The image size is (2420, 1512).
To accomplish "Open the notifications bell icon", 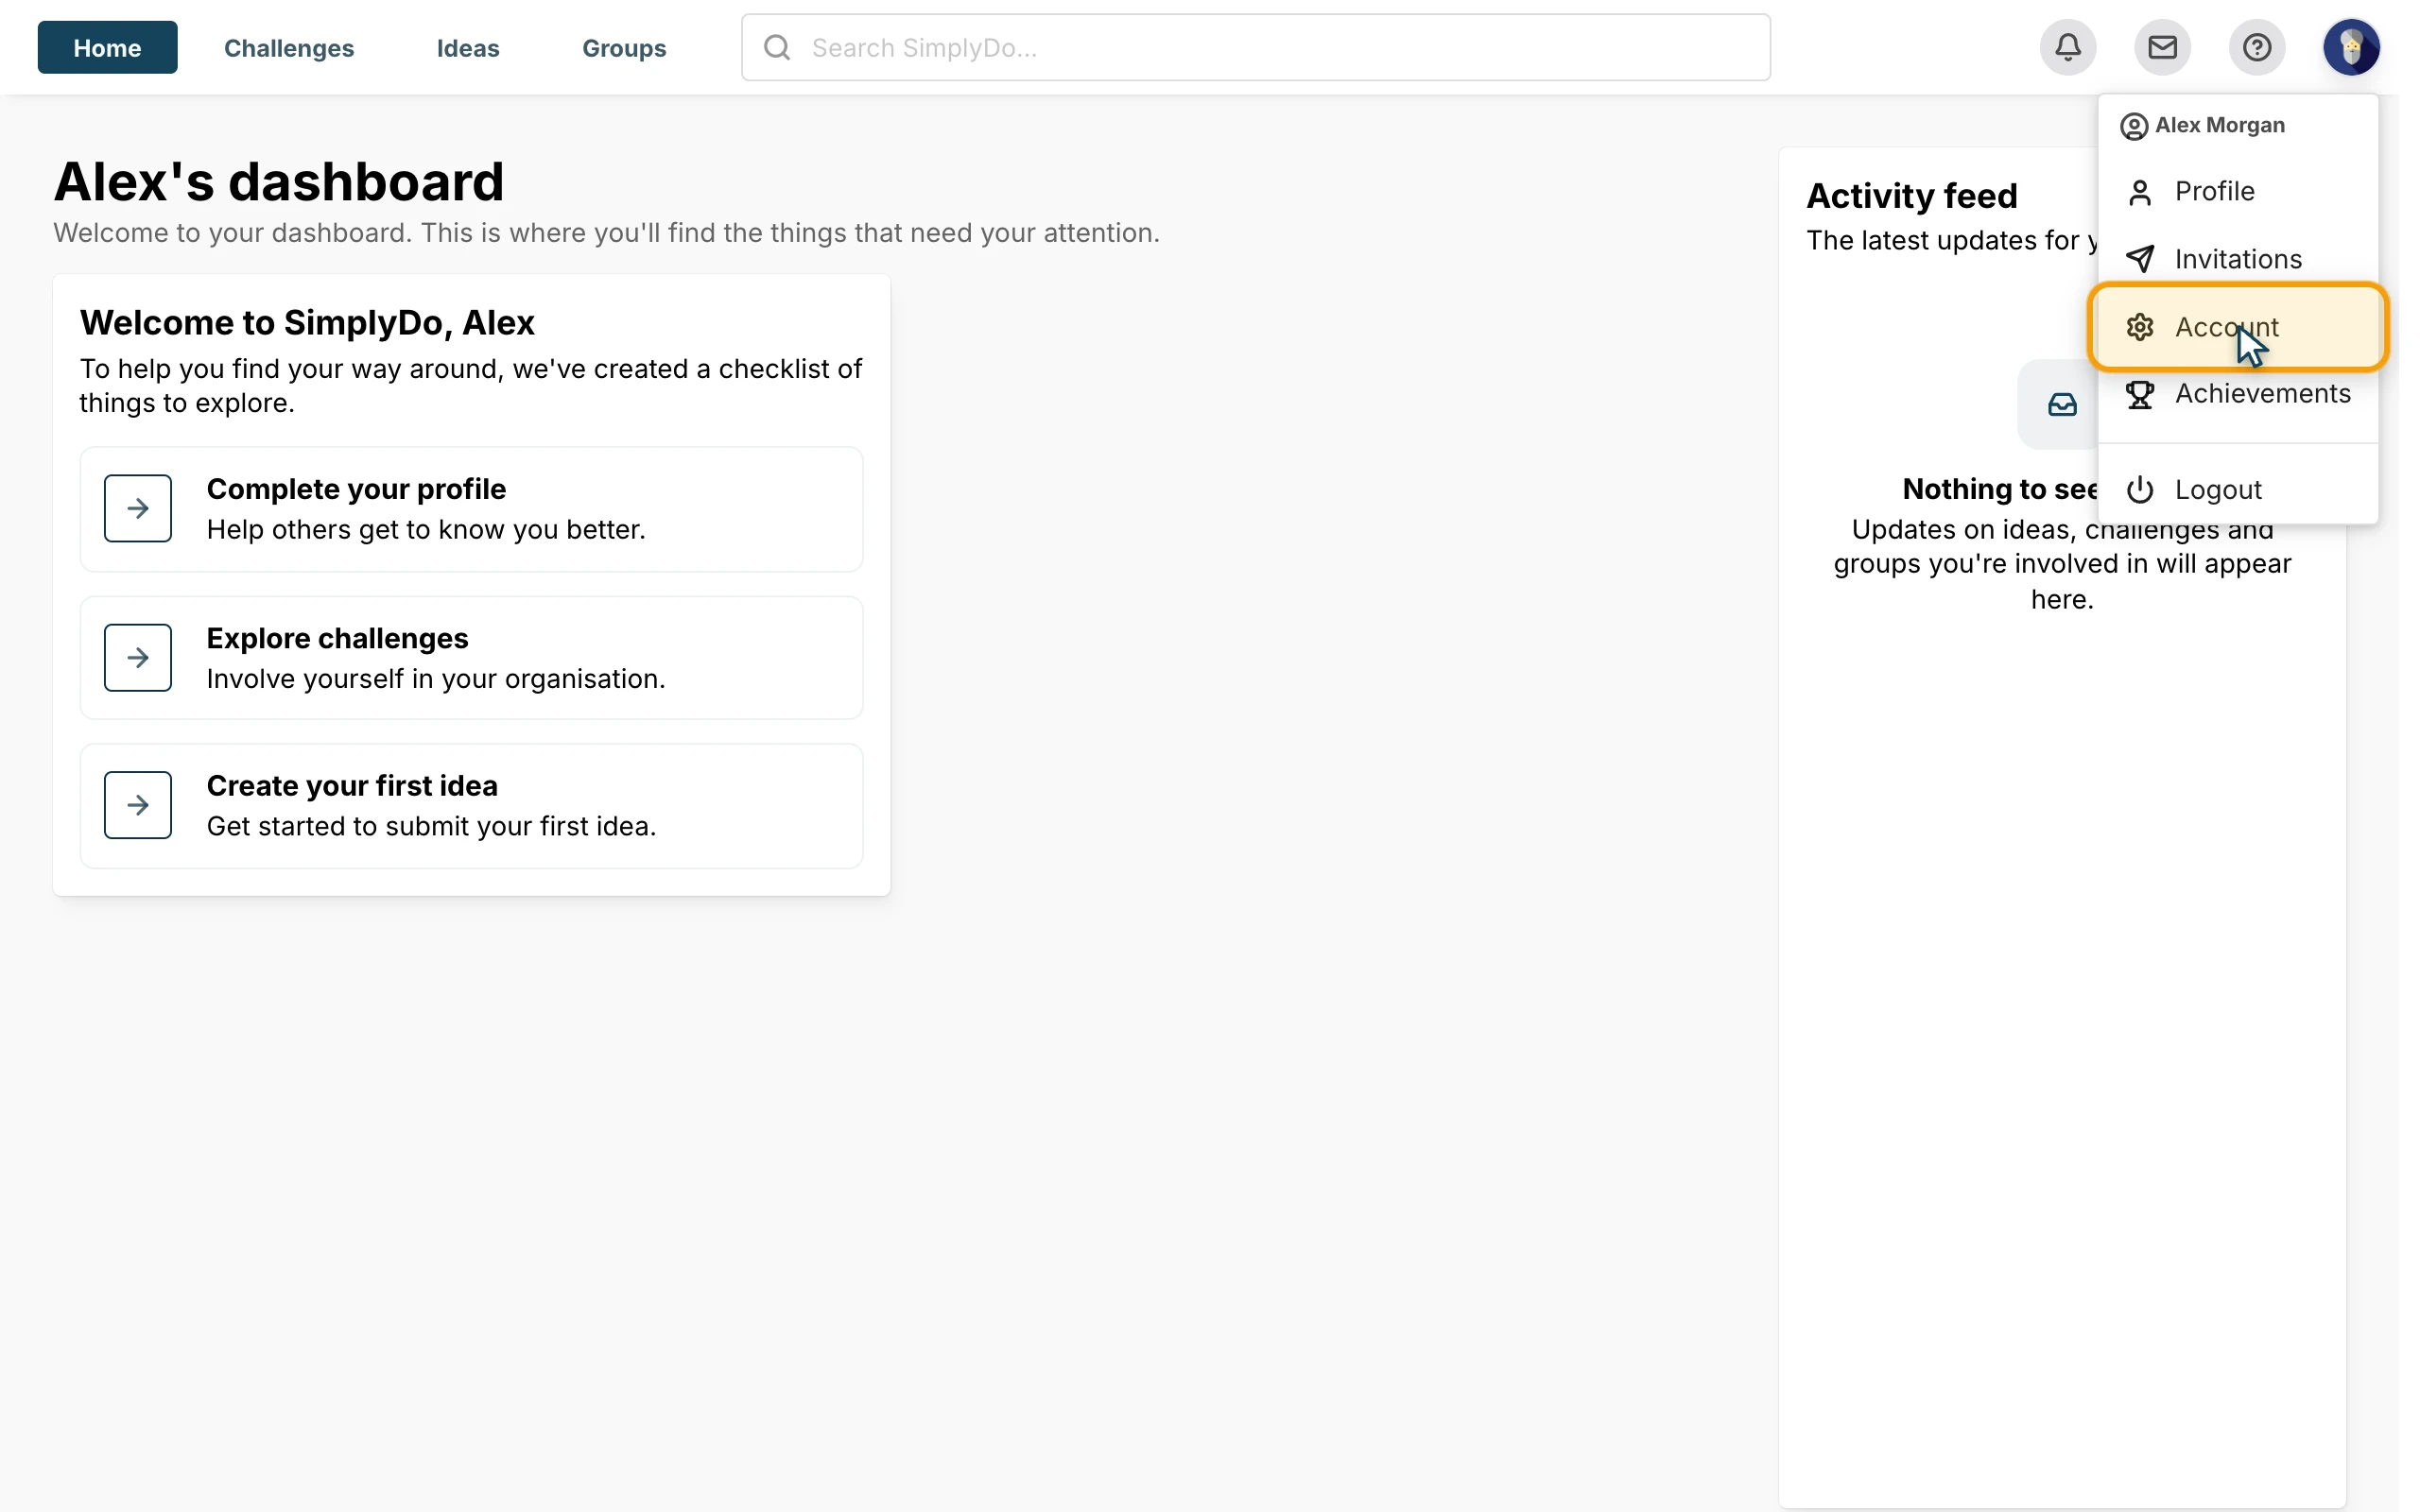I will (x=2067, y=47).
